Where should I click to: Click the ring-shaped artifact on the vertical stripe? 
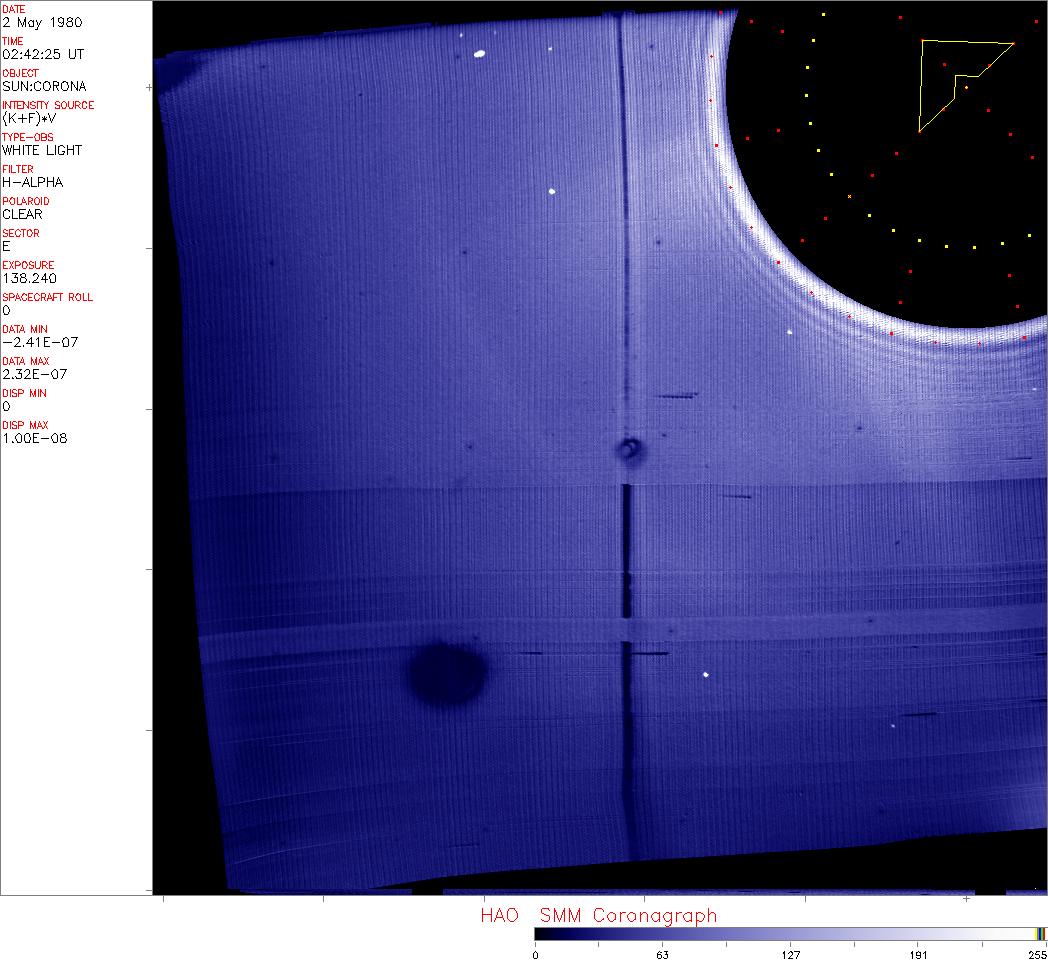[629, 449]
